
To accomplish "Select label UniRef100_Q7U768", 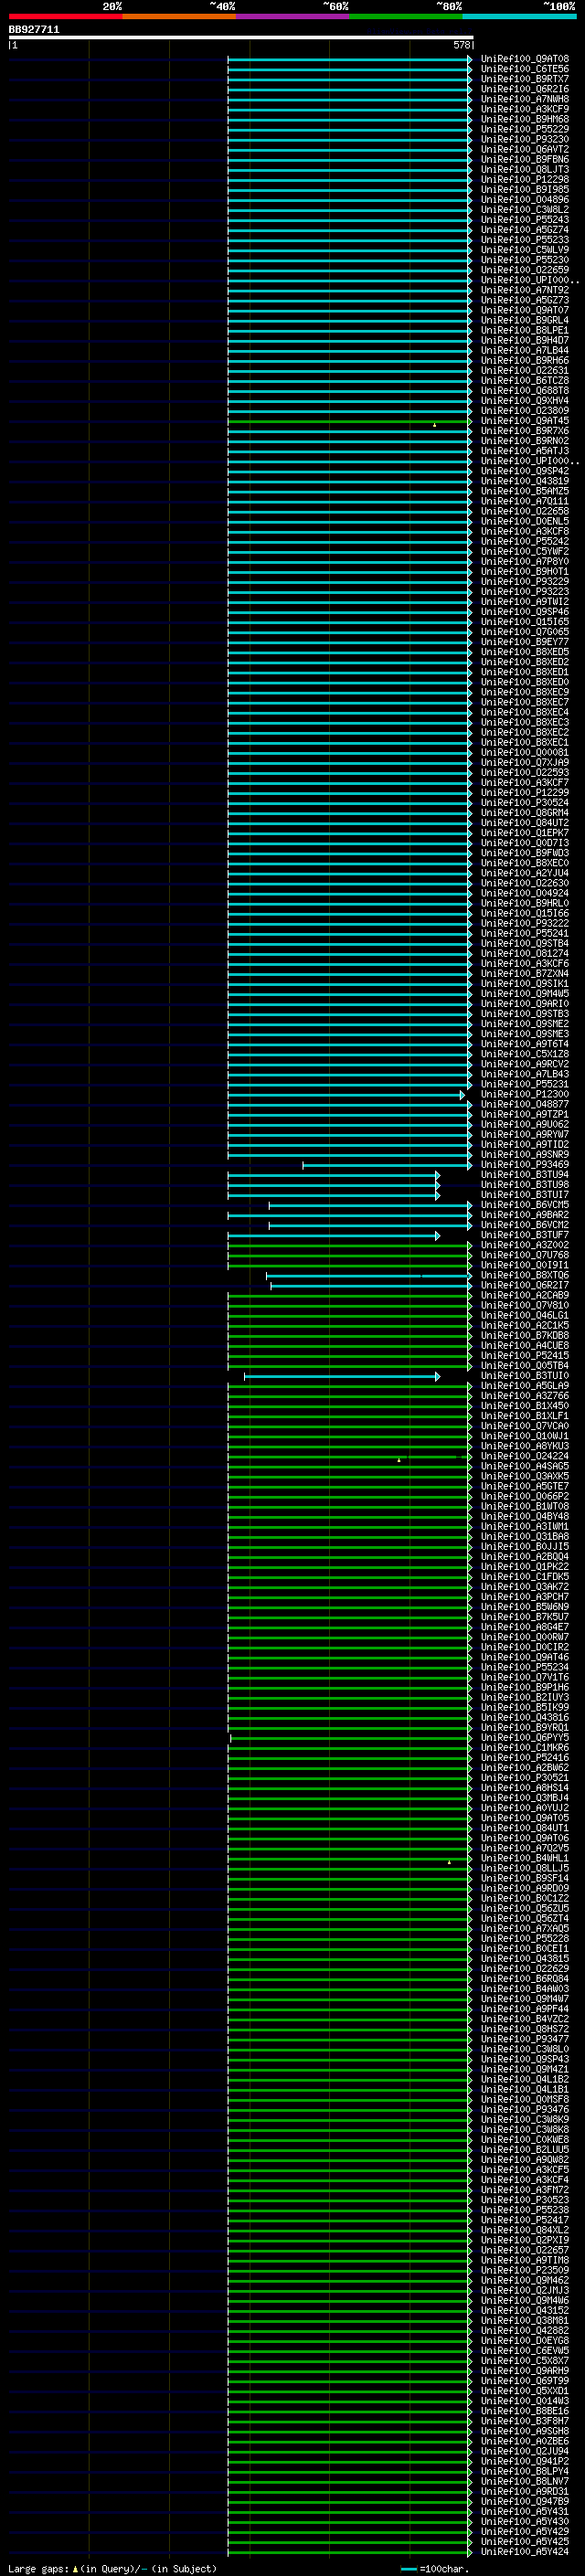I will [x=524, y=1256].
